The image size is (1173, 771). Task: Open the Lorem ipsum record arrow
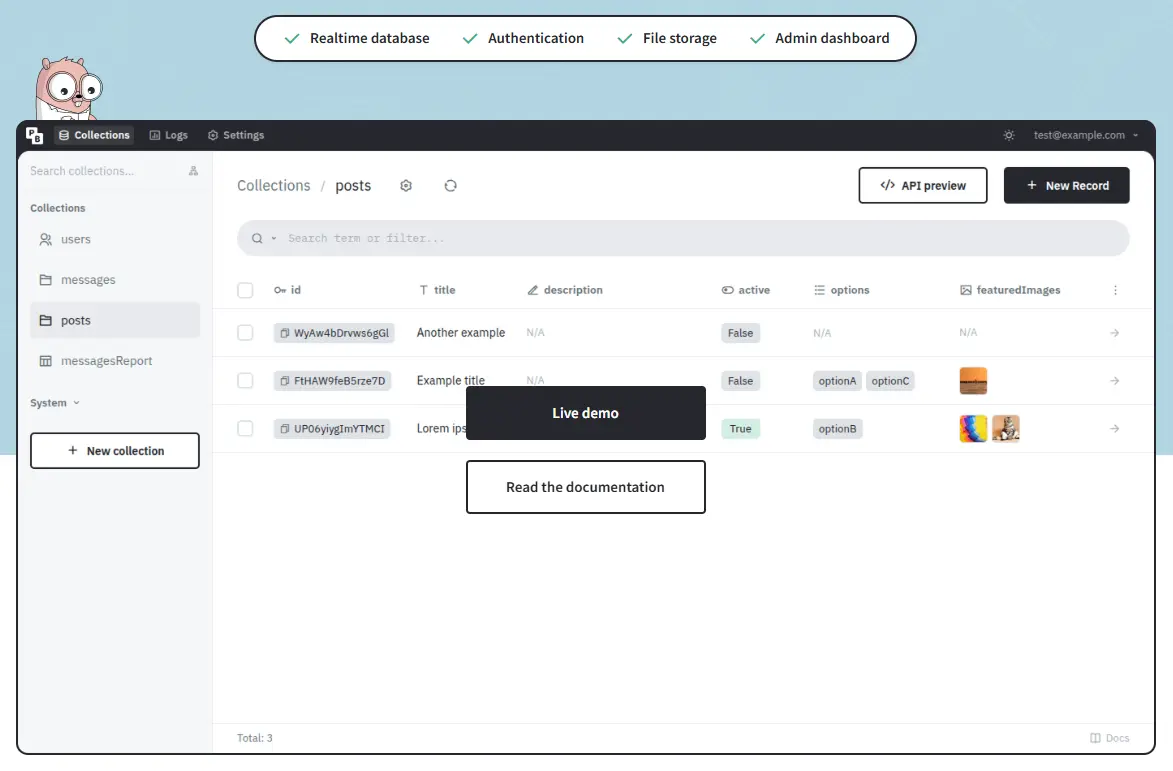[x=1115, y=428]
